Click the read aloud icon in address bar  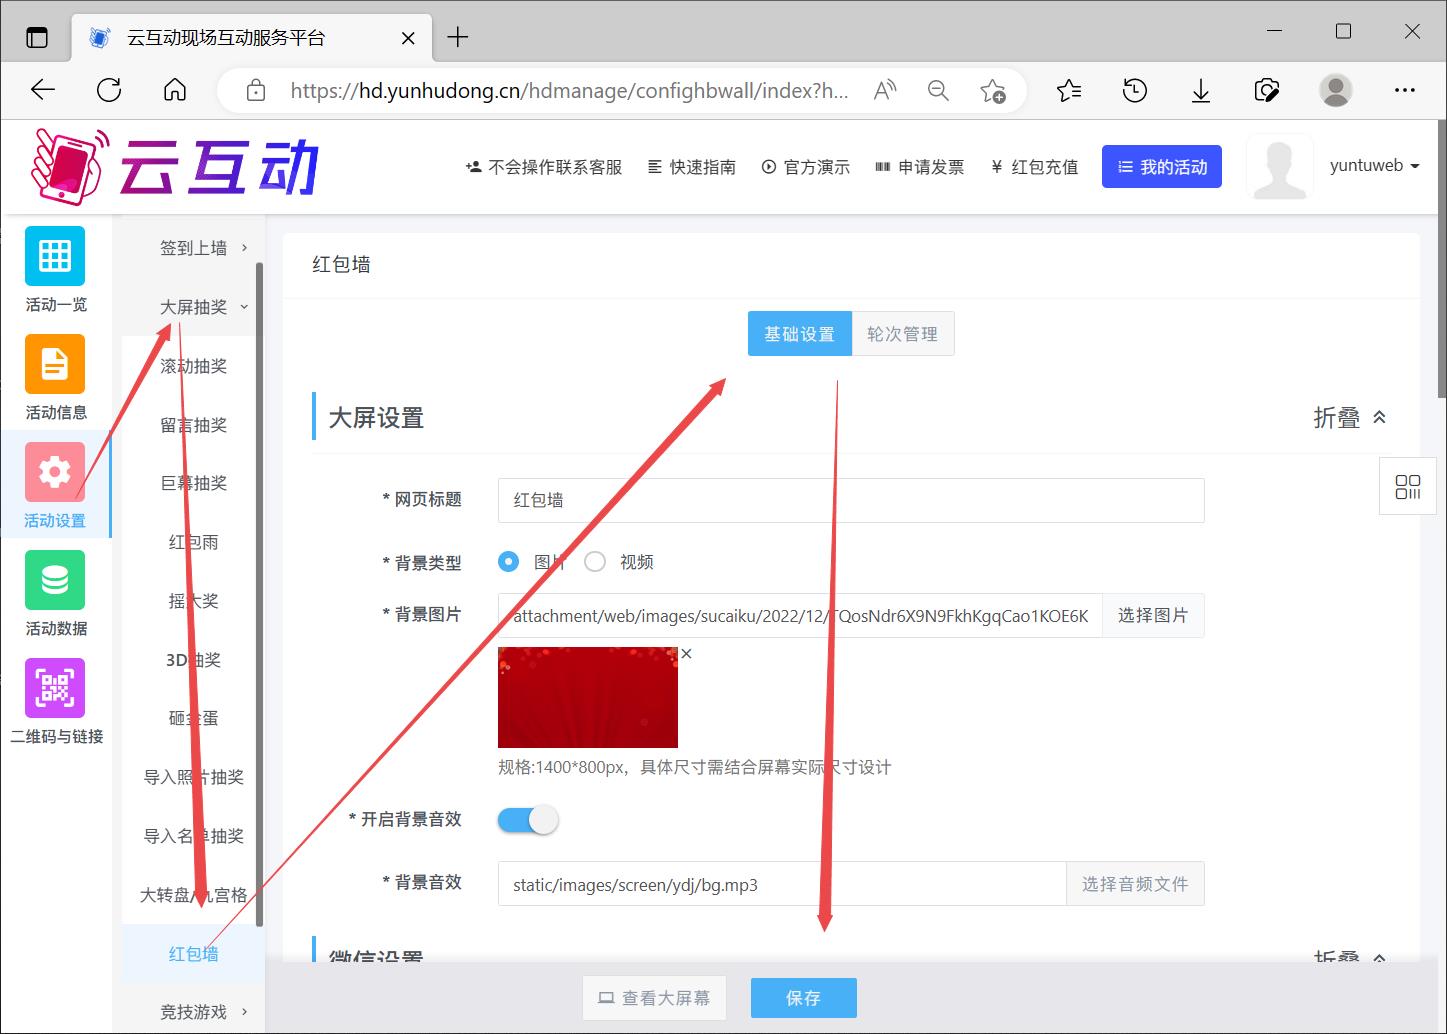point(885,91)
